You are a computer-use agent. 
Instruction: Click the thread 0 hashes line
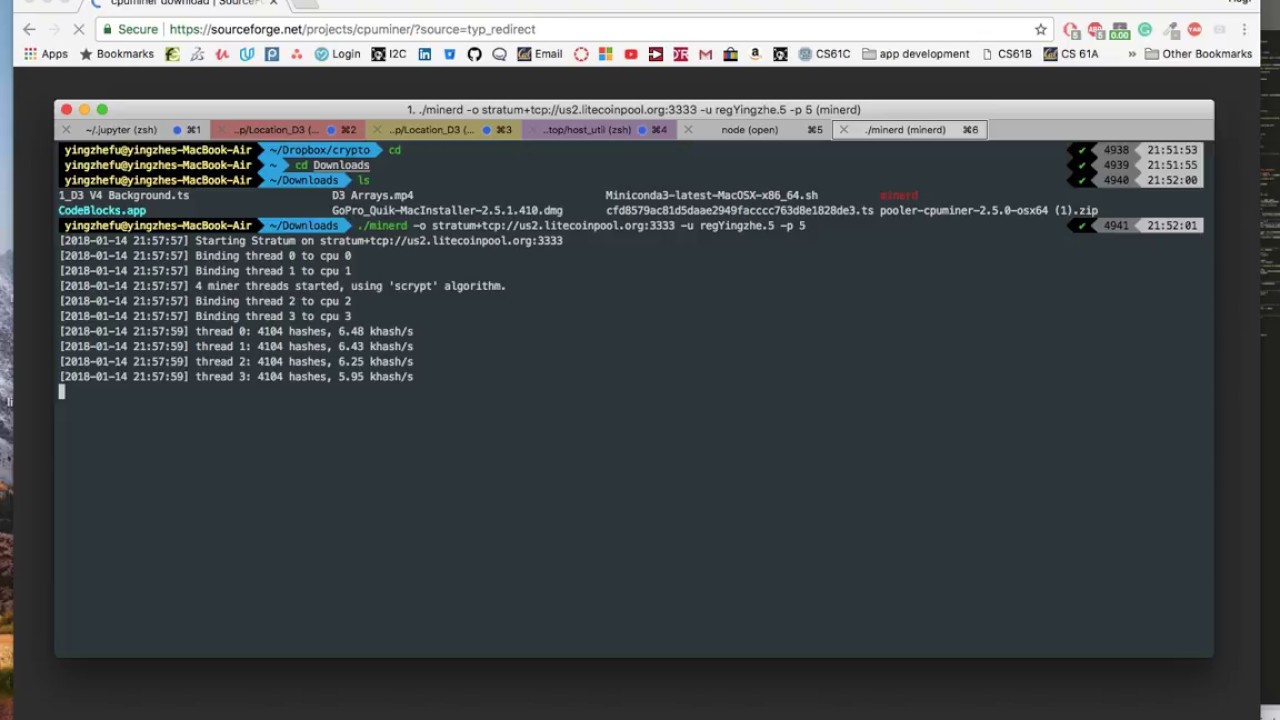pyautogui.click(x=236, y=331)
